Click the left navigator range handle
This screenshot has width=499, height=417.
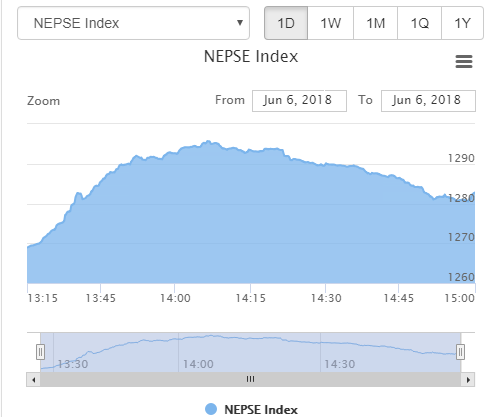pyautogui.click(x=40, y=352)
